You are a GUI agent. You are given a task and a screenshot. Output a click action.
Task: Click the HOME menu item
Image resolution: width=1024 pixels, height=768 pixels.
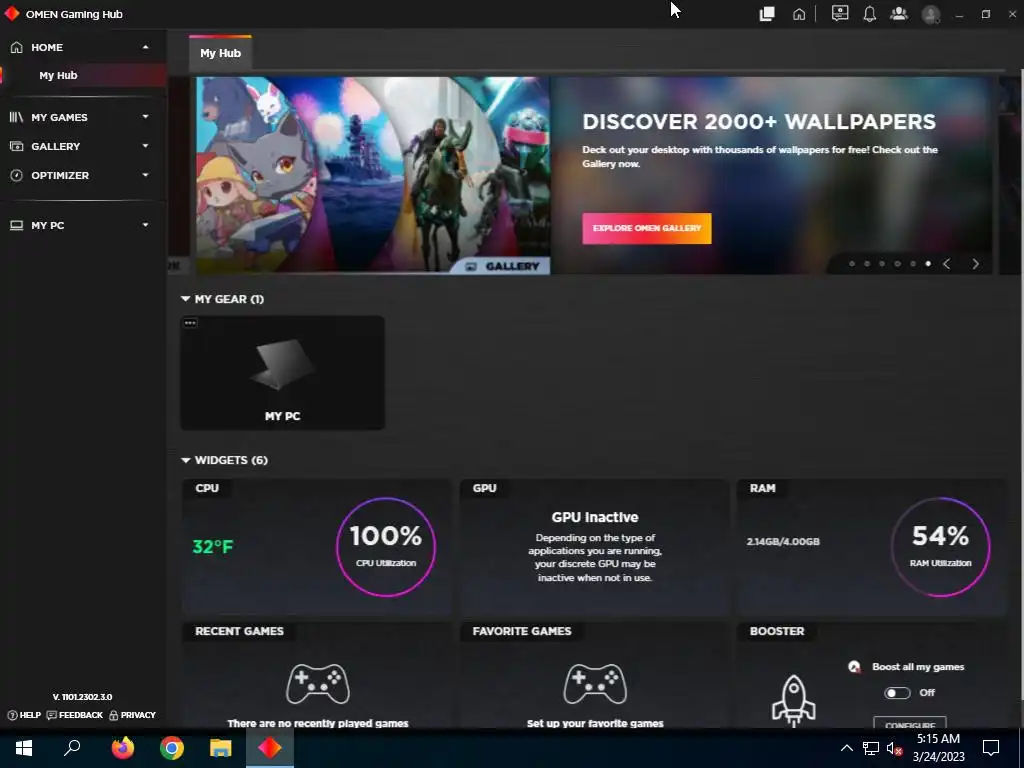[47, 47]
